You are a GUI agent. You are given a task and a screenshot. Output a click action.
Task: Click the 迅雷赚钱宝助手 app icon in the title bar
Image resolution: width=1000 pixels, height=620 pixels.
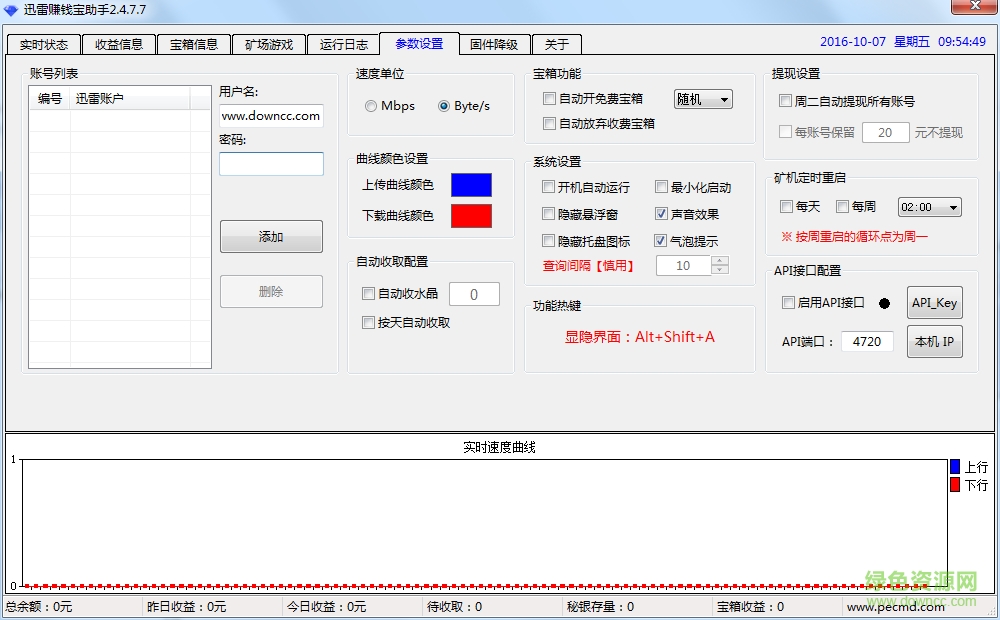(x=10, y=8)
